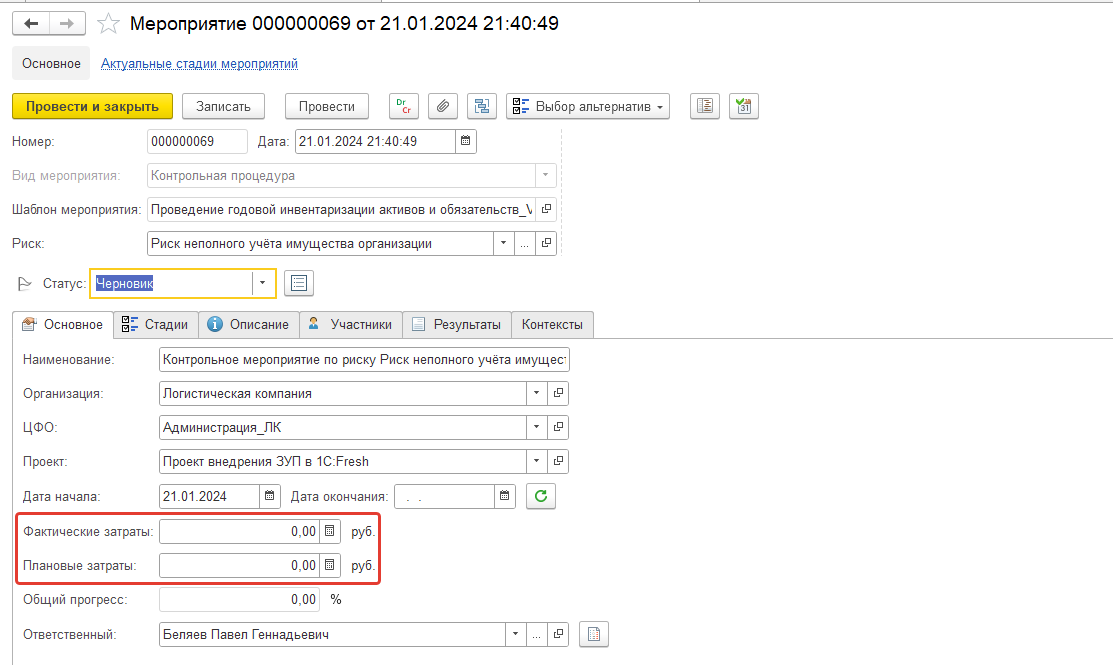Screen dimensions: 1113x665
Task: Click the green calendar icon in toolbar
Action: 744,106
